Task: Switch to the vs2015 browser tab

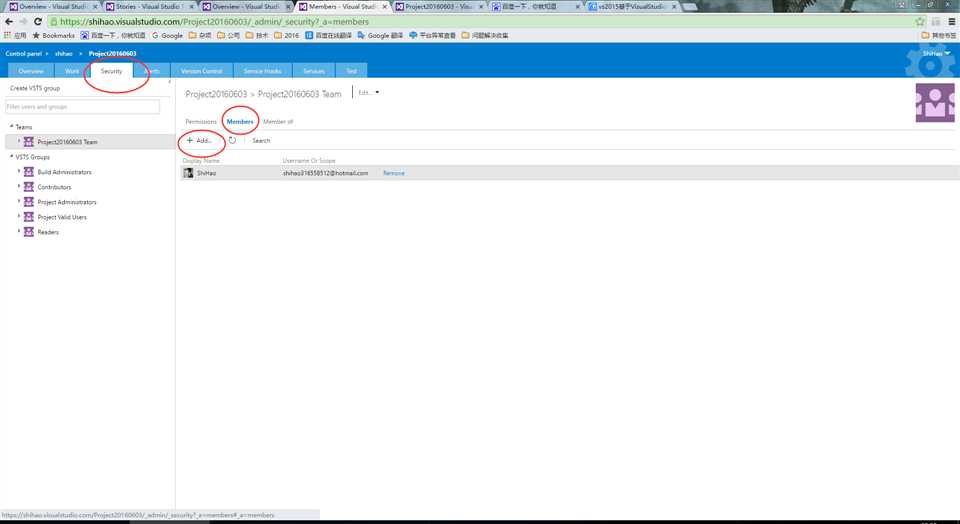Action: [x=632, y=6]
